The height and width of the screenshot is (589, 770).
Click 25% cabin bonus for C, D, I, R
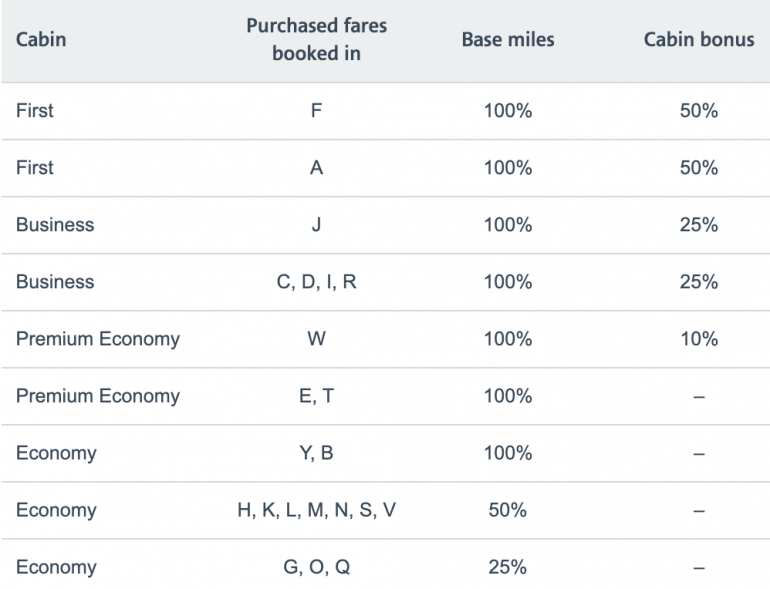click(699, 282)
